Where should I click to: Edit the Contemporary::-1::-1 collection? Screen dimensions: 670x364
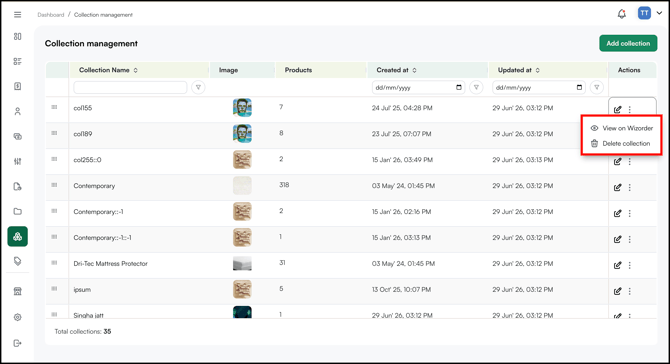tap(617, 239)
